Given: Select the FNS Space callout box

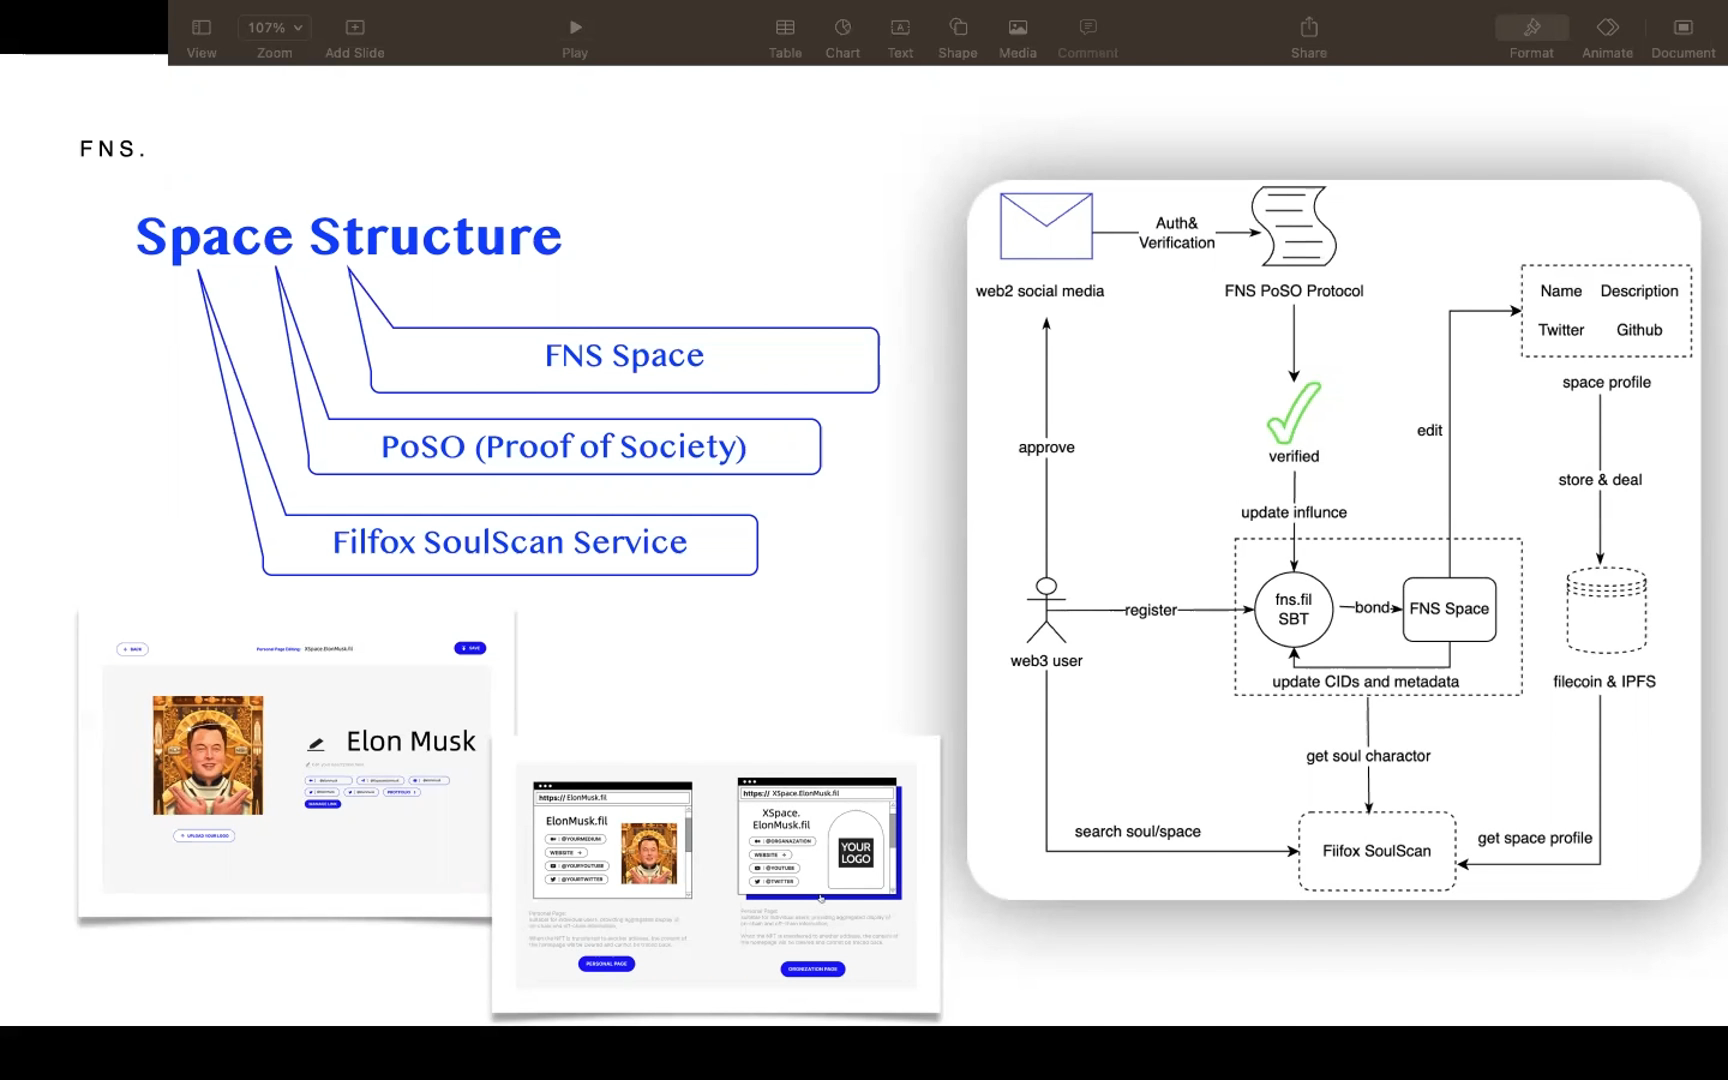Looking at the screenshot, I should click(625, 359).
